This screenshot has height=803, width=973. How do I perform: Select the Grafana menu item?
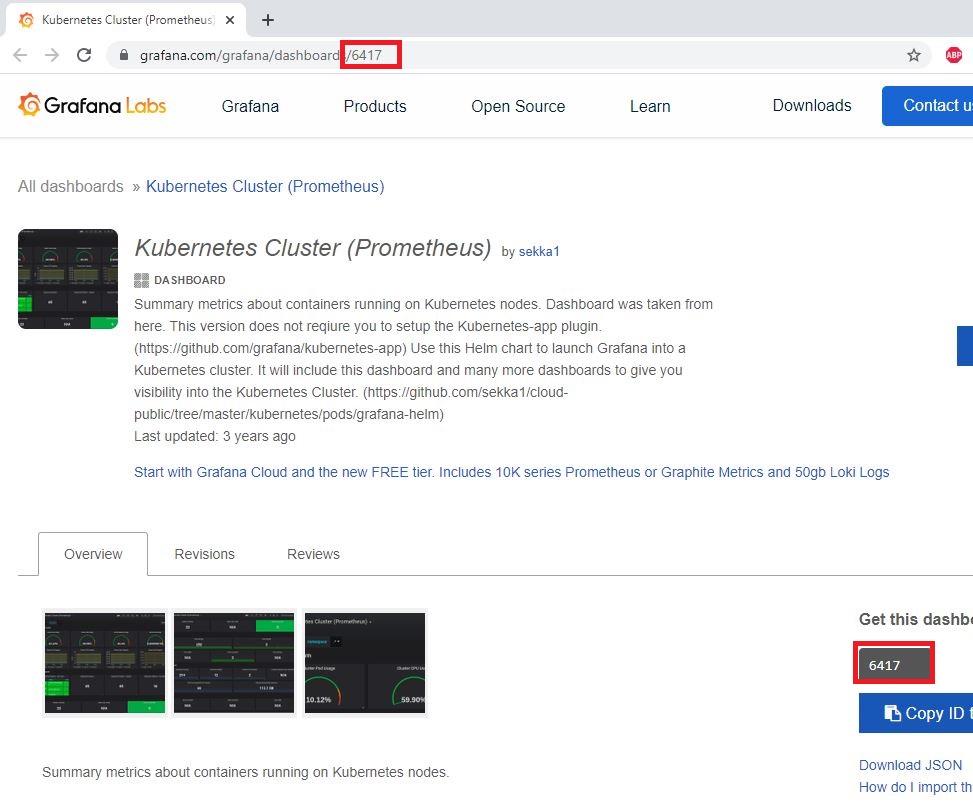[249, 106]
